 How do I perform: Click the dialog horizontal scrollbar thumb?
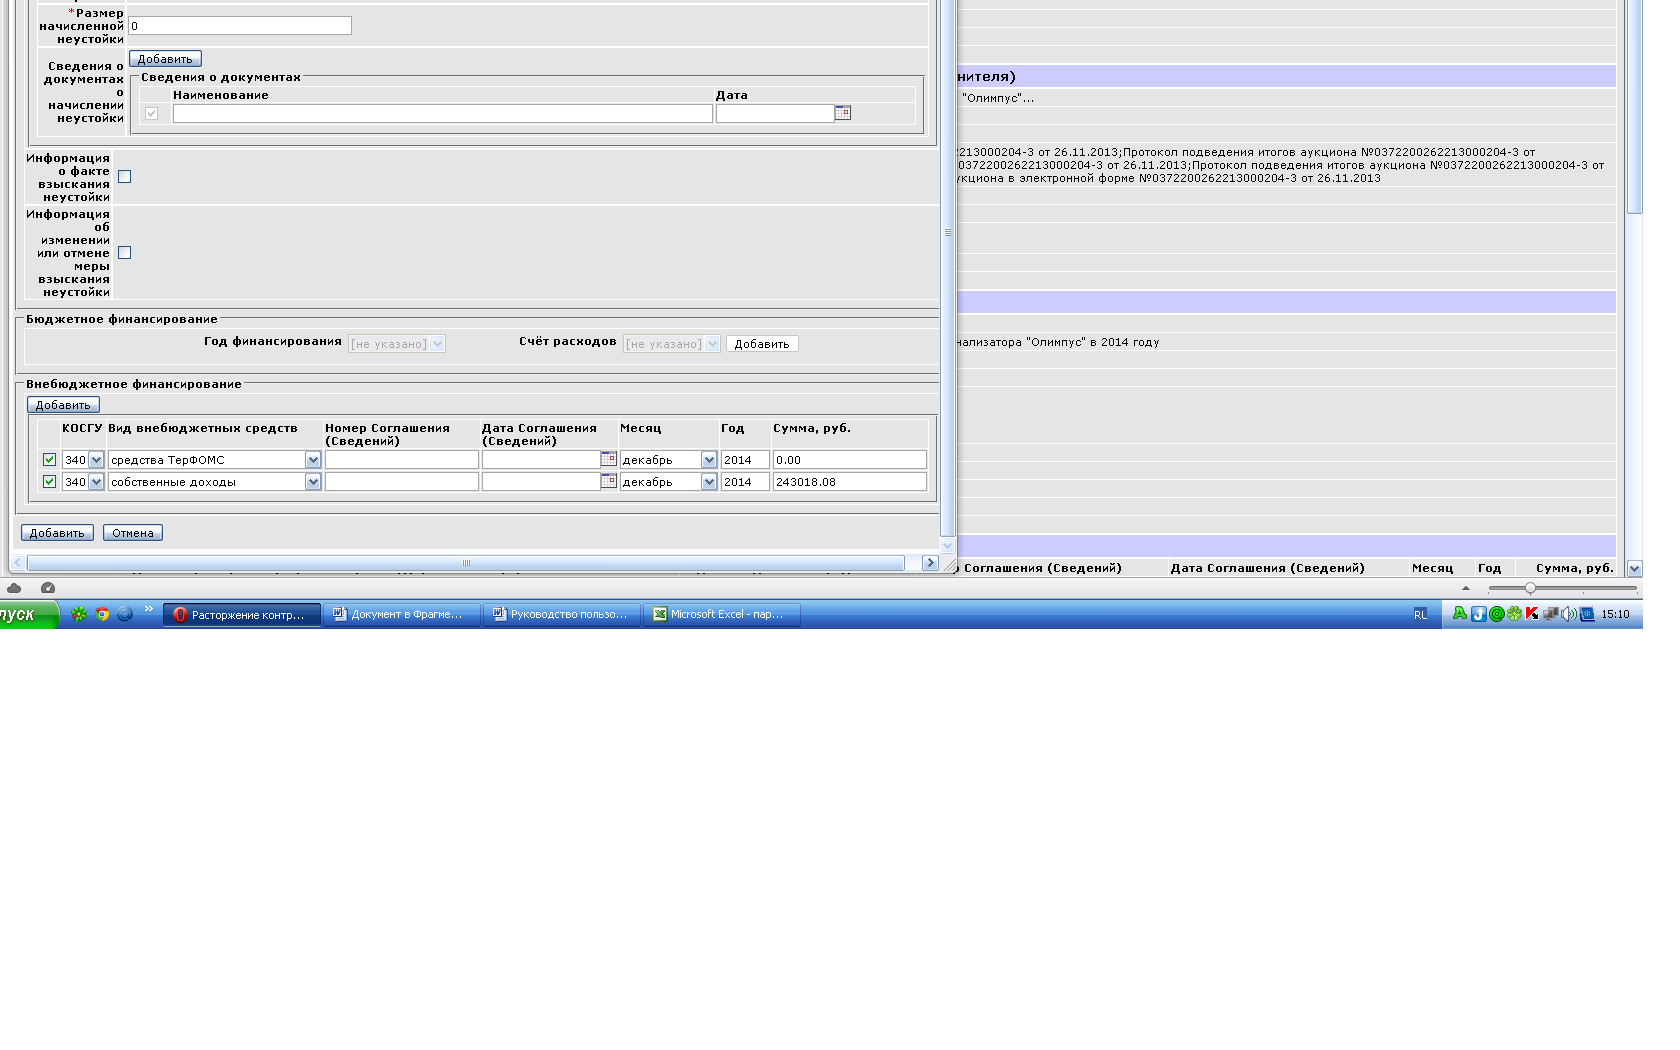(466, 563)
